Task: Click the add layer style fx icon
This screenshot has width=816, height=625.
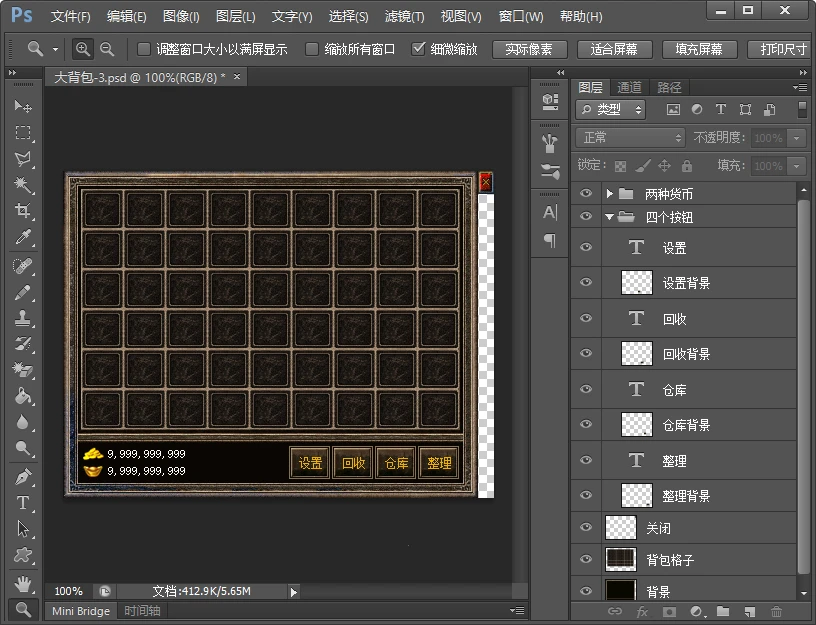Action: click(x=642, y=611)
